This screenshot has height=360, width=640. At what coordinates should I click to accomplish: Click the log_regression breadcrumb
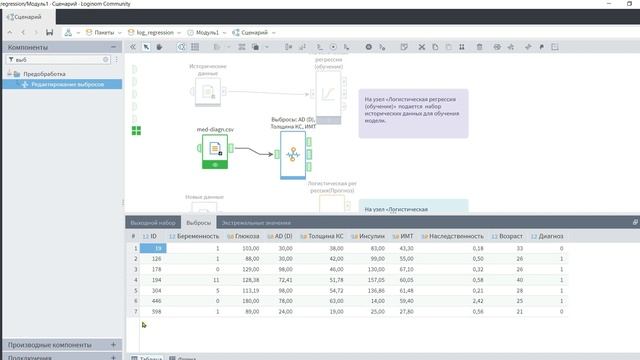[x=151, y=32]
